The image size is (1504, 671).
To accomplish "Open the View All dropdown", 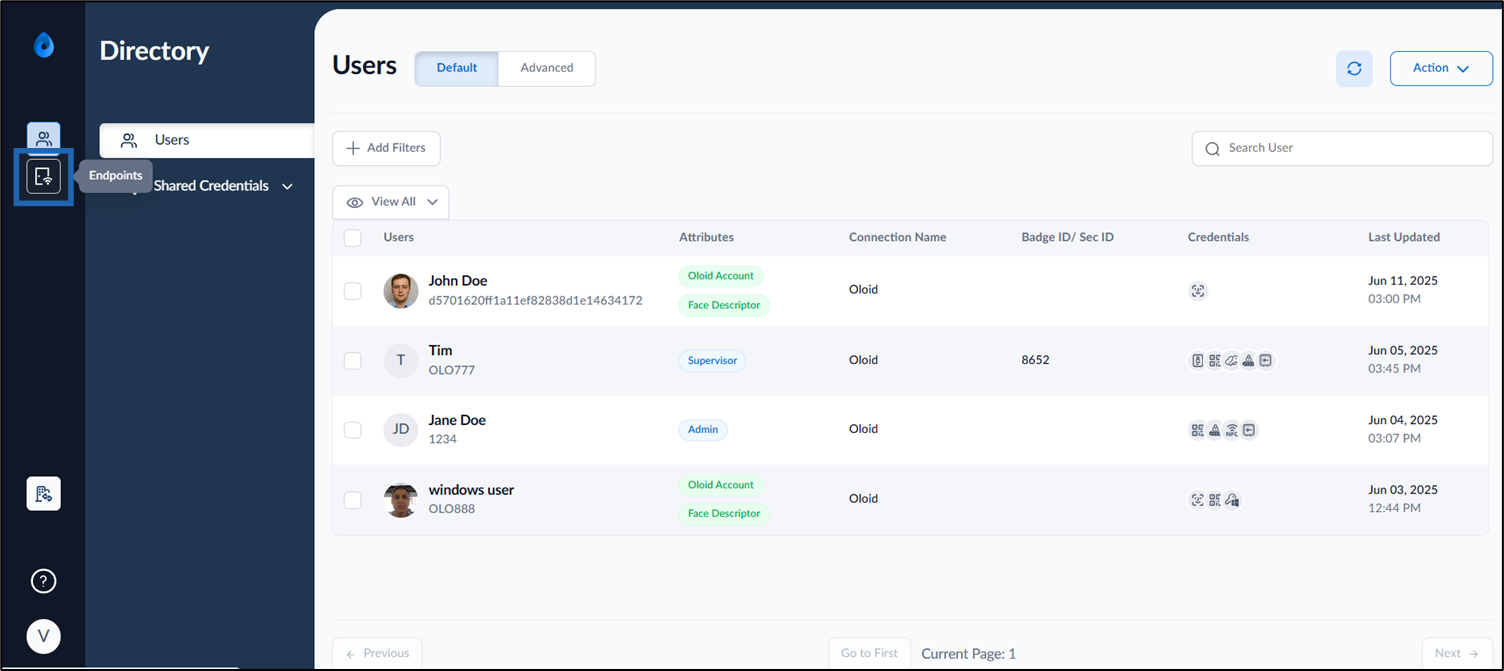I will [x=391, y=202].
